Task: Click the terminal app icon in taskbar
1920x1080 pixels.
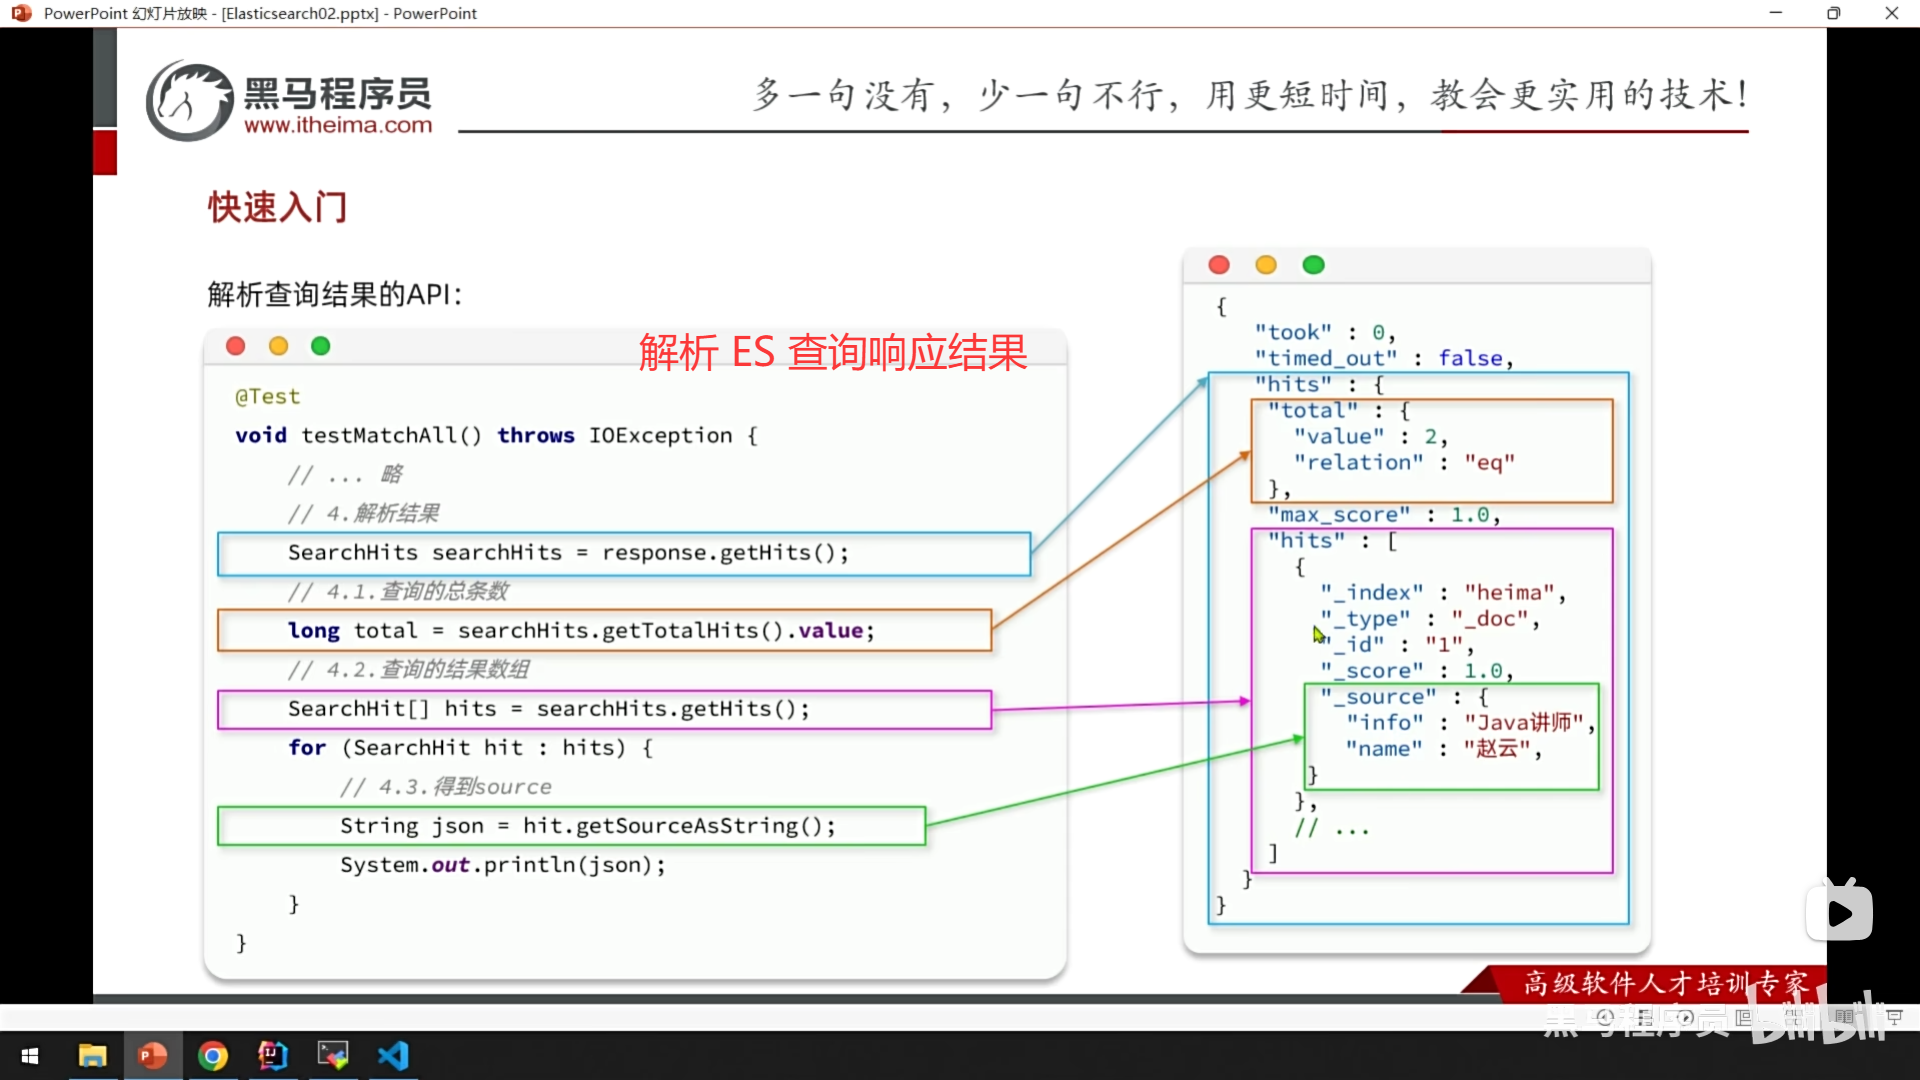Action: pyautogui.click(x=332, y=1056)
